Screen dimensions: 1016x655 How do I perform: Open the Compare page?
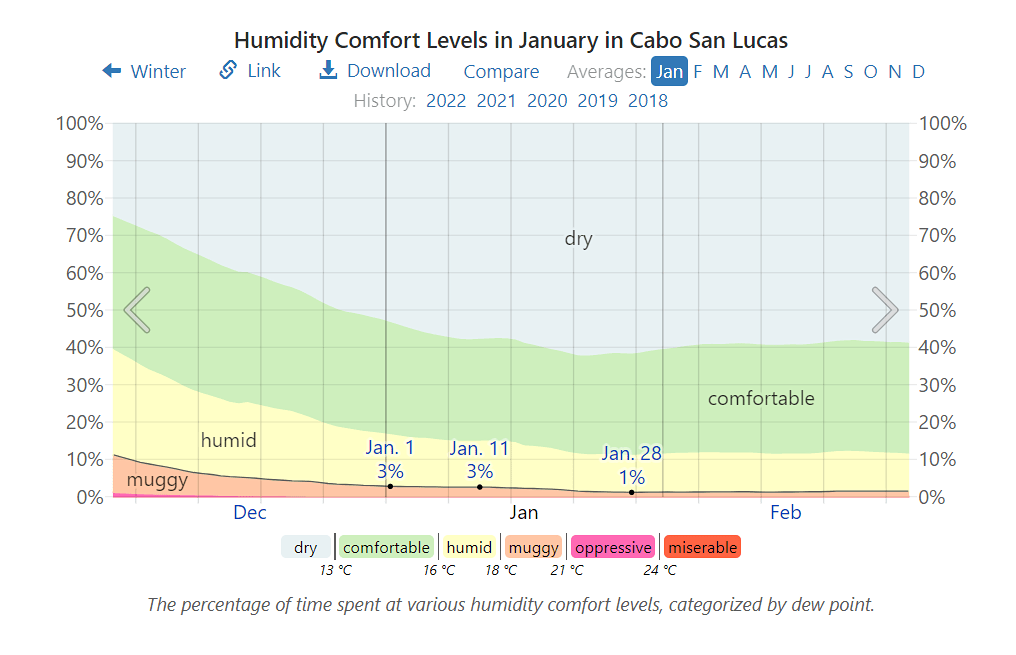coord(501,71)
